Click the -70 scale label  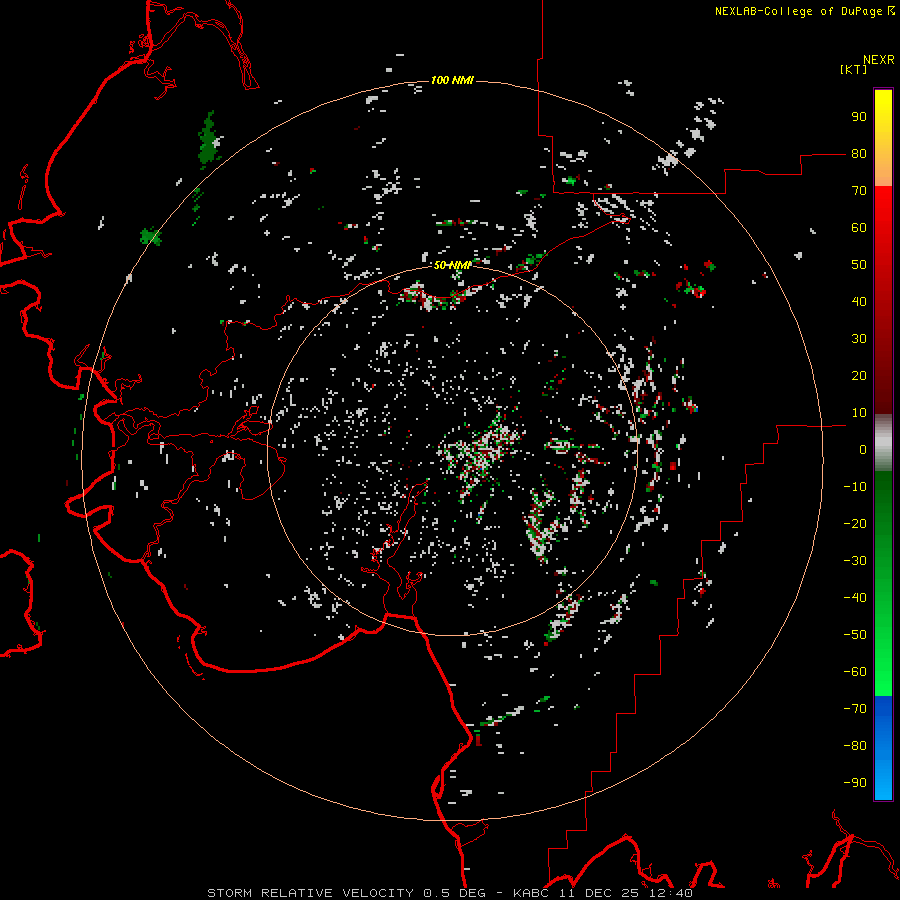[x=855, y=709]
